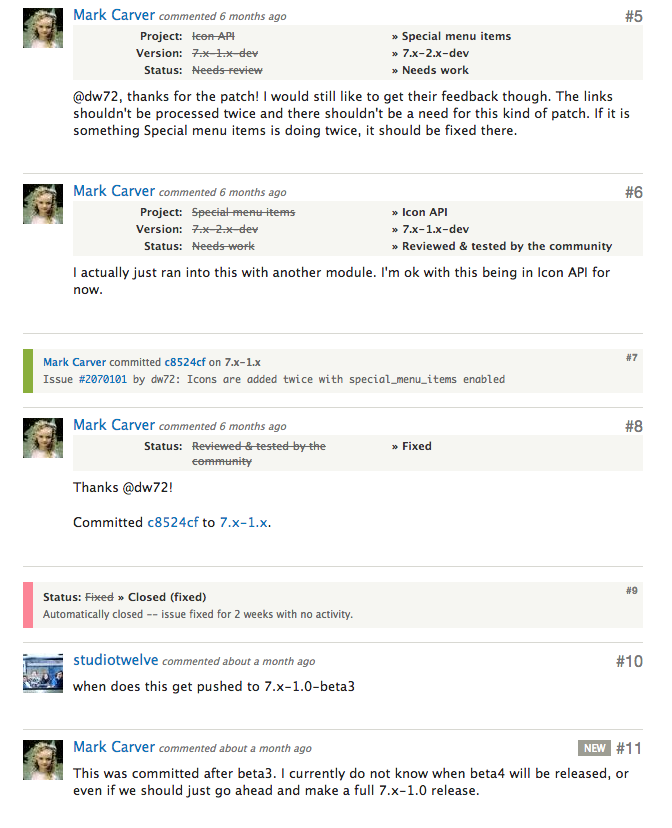672x828 pixels.
Task: Follow the #7 commit entry permalink
Action: pyautogui.click(x=631, y=357)
